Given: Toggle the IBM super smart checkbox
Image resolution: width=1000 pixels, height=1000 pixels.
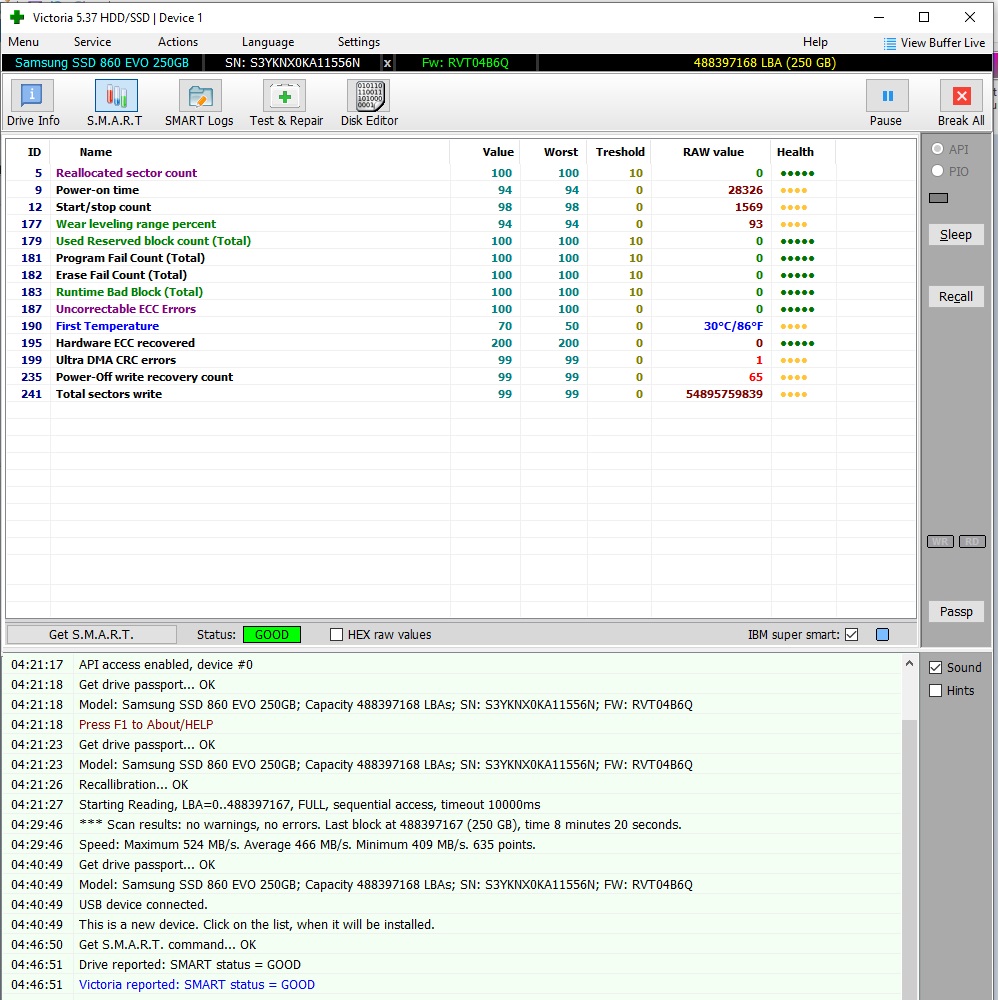Looking at the screenshot, I should pos(851,635).
